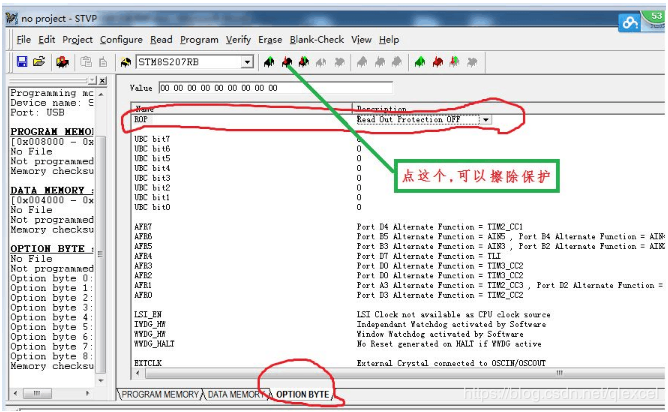Image resolution: width=668 pixels, height=412 pixels.
Task: Click the green 53 badge in title bar
Action: tap(656, 19)
